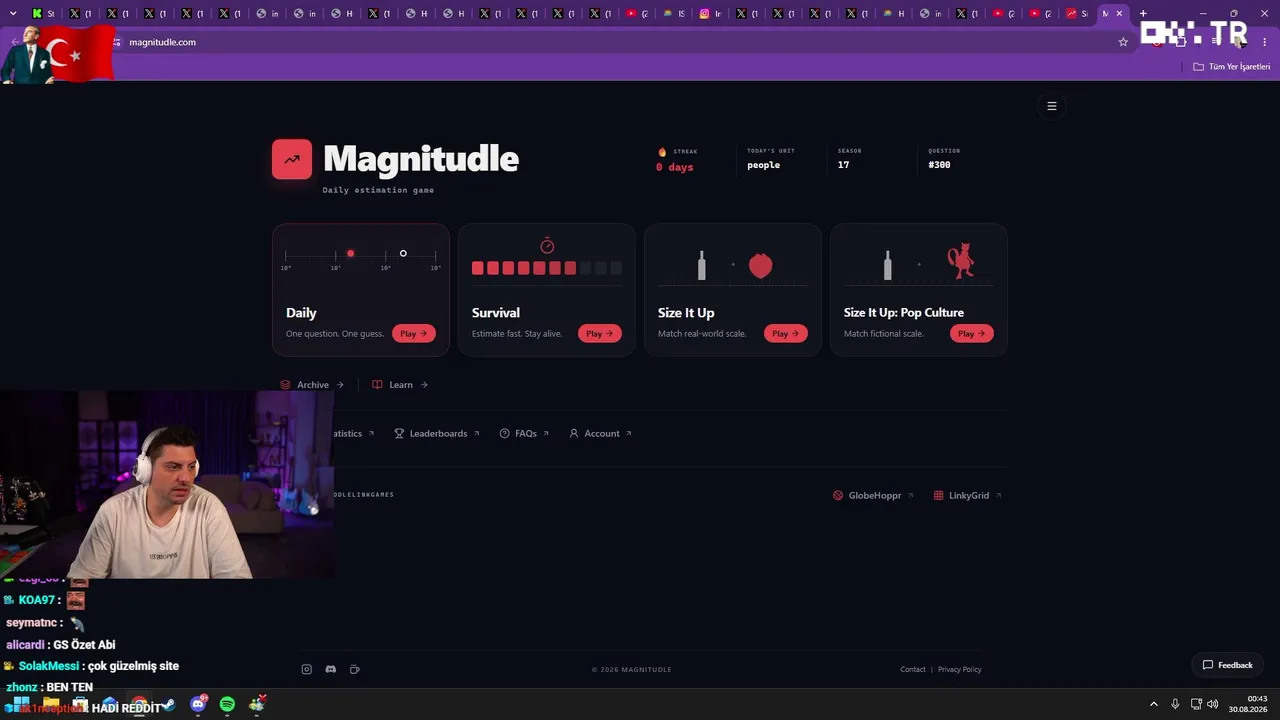This screenshot has height=720, width=1280.
Task: Open Discord from the taskbar
Action: (x=198, y=705)
